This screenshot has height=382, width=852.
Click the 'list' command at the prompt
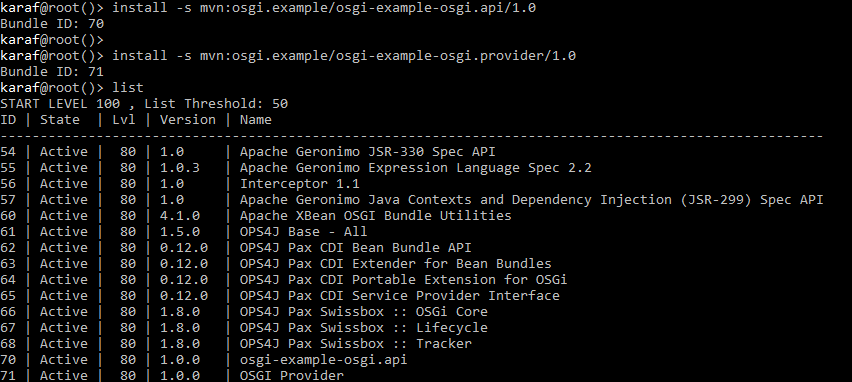click(x=128, y=87)
